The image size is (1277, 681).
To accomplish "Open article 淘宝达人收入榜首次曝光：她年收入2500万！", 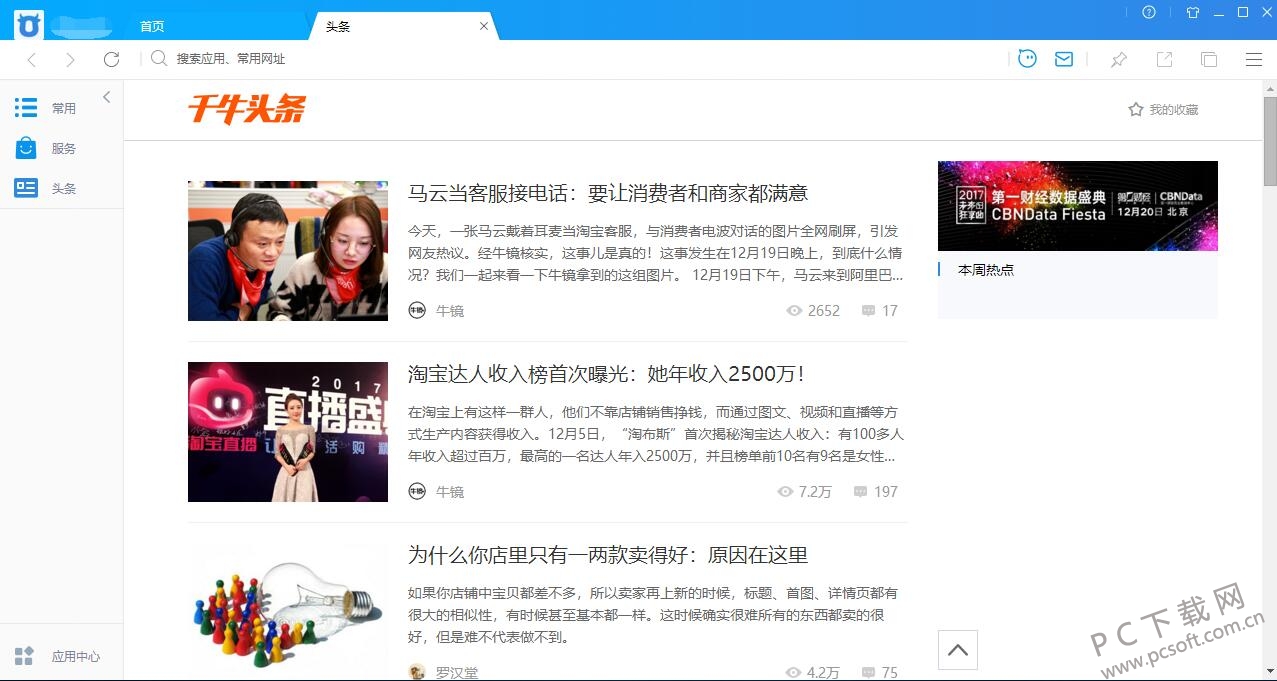I will (607, 374).
